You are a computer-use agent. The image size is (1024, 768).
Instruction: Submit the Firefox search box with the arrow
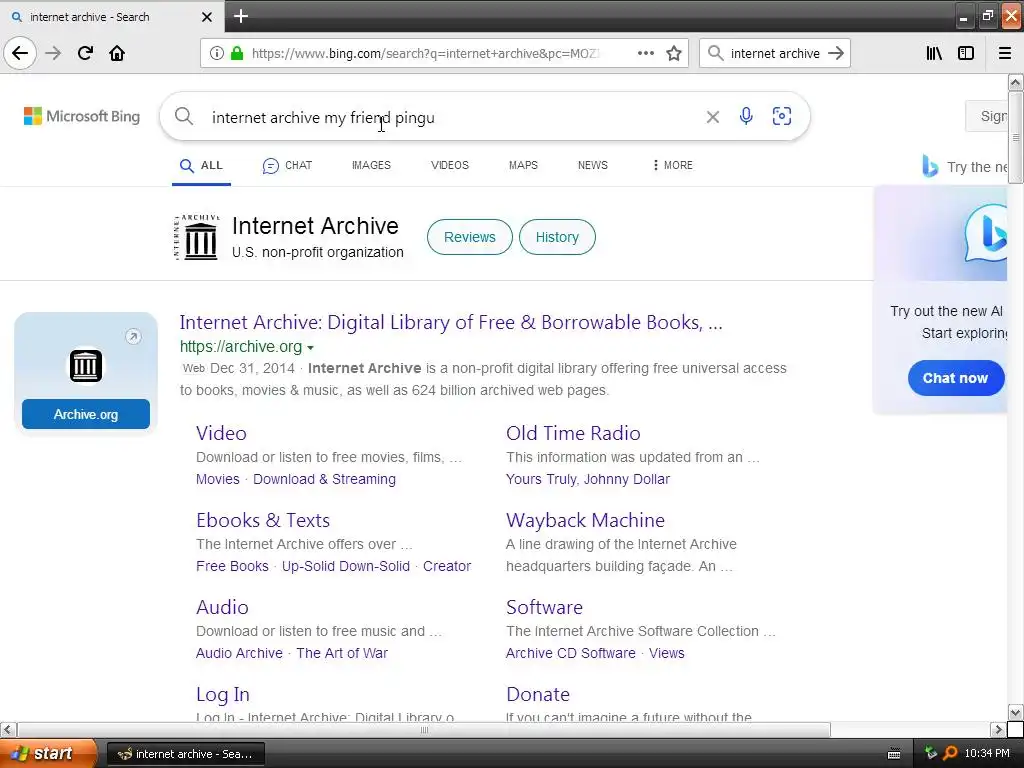click(x=836, y=53)
